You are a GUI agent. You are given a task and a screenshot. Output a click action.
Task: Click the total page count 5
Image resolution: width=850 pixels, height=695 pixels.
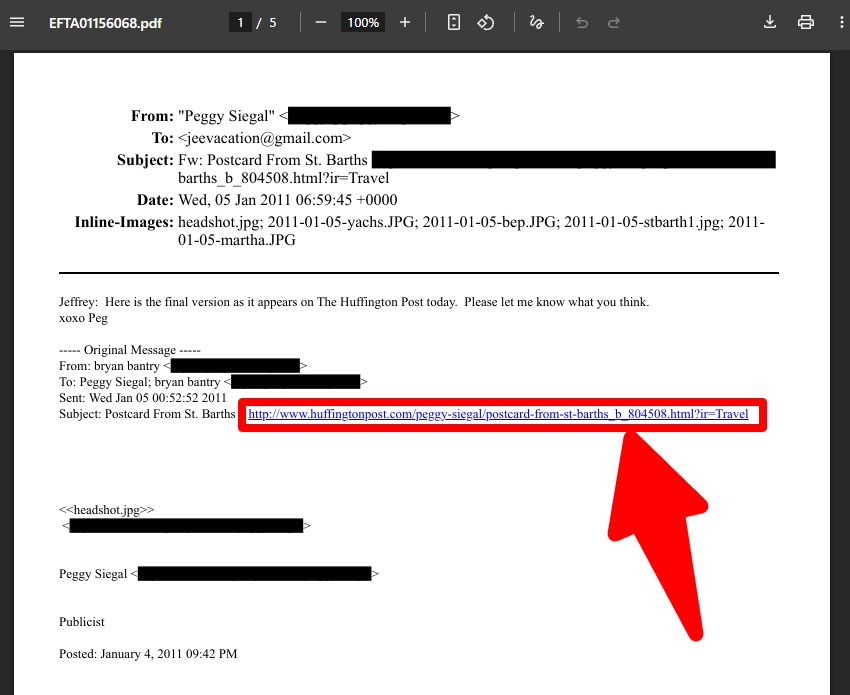(273, 22)
